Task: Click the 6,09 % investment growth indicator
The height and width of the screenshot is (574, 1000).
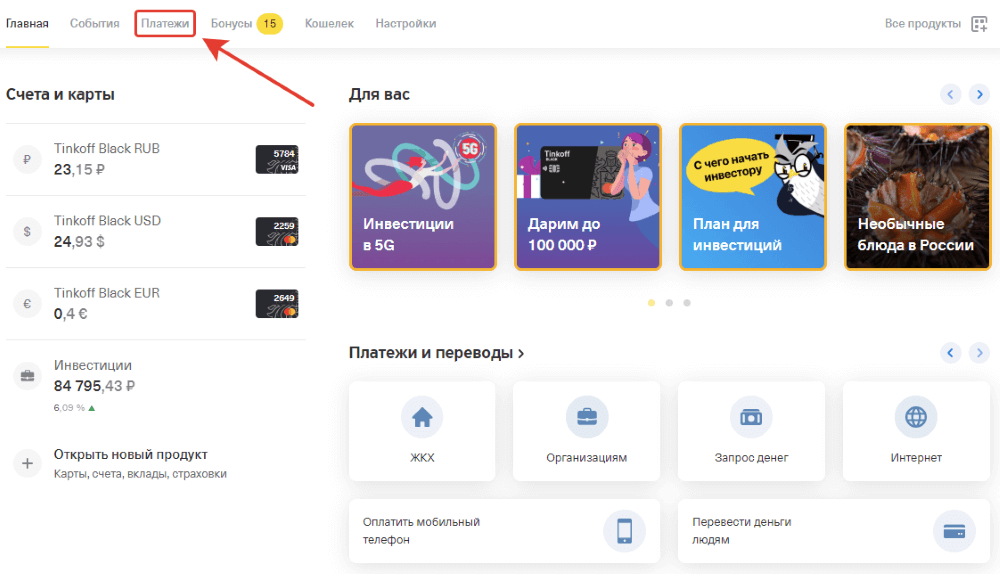Action: 75,408
